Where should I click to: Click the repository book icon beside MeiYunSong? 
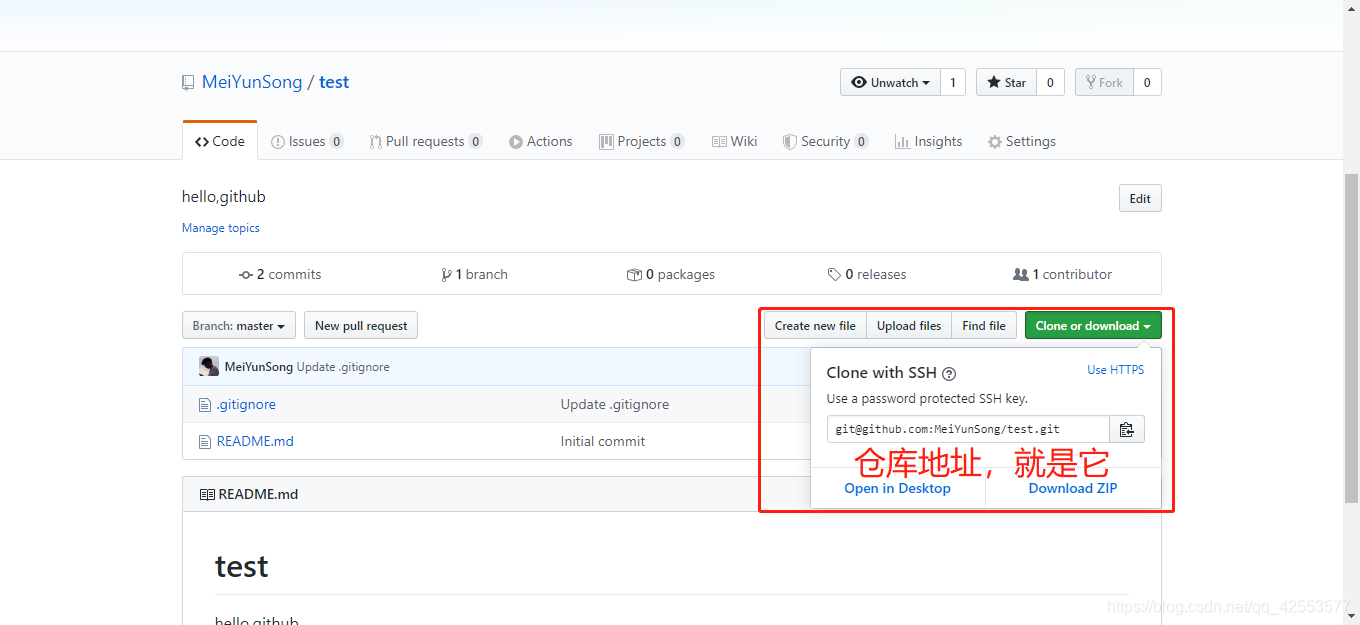pos(188,82)
